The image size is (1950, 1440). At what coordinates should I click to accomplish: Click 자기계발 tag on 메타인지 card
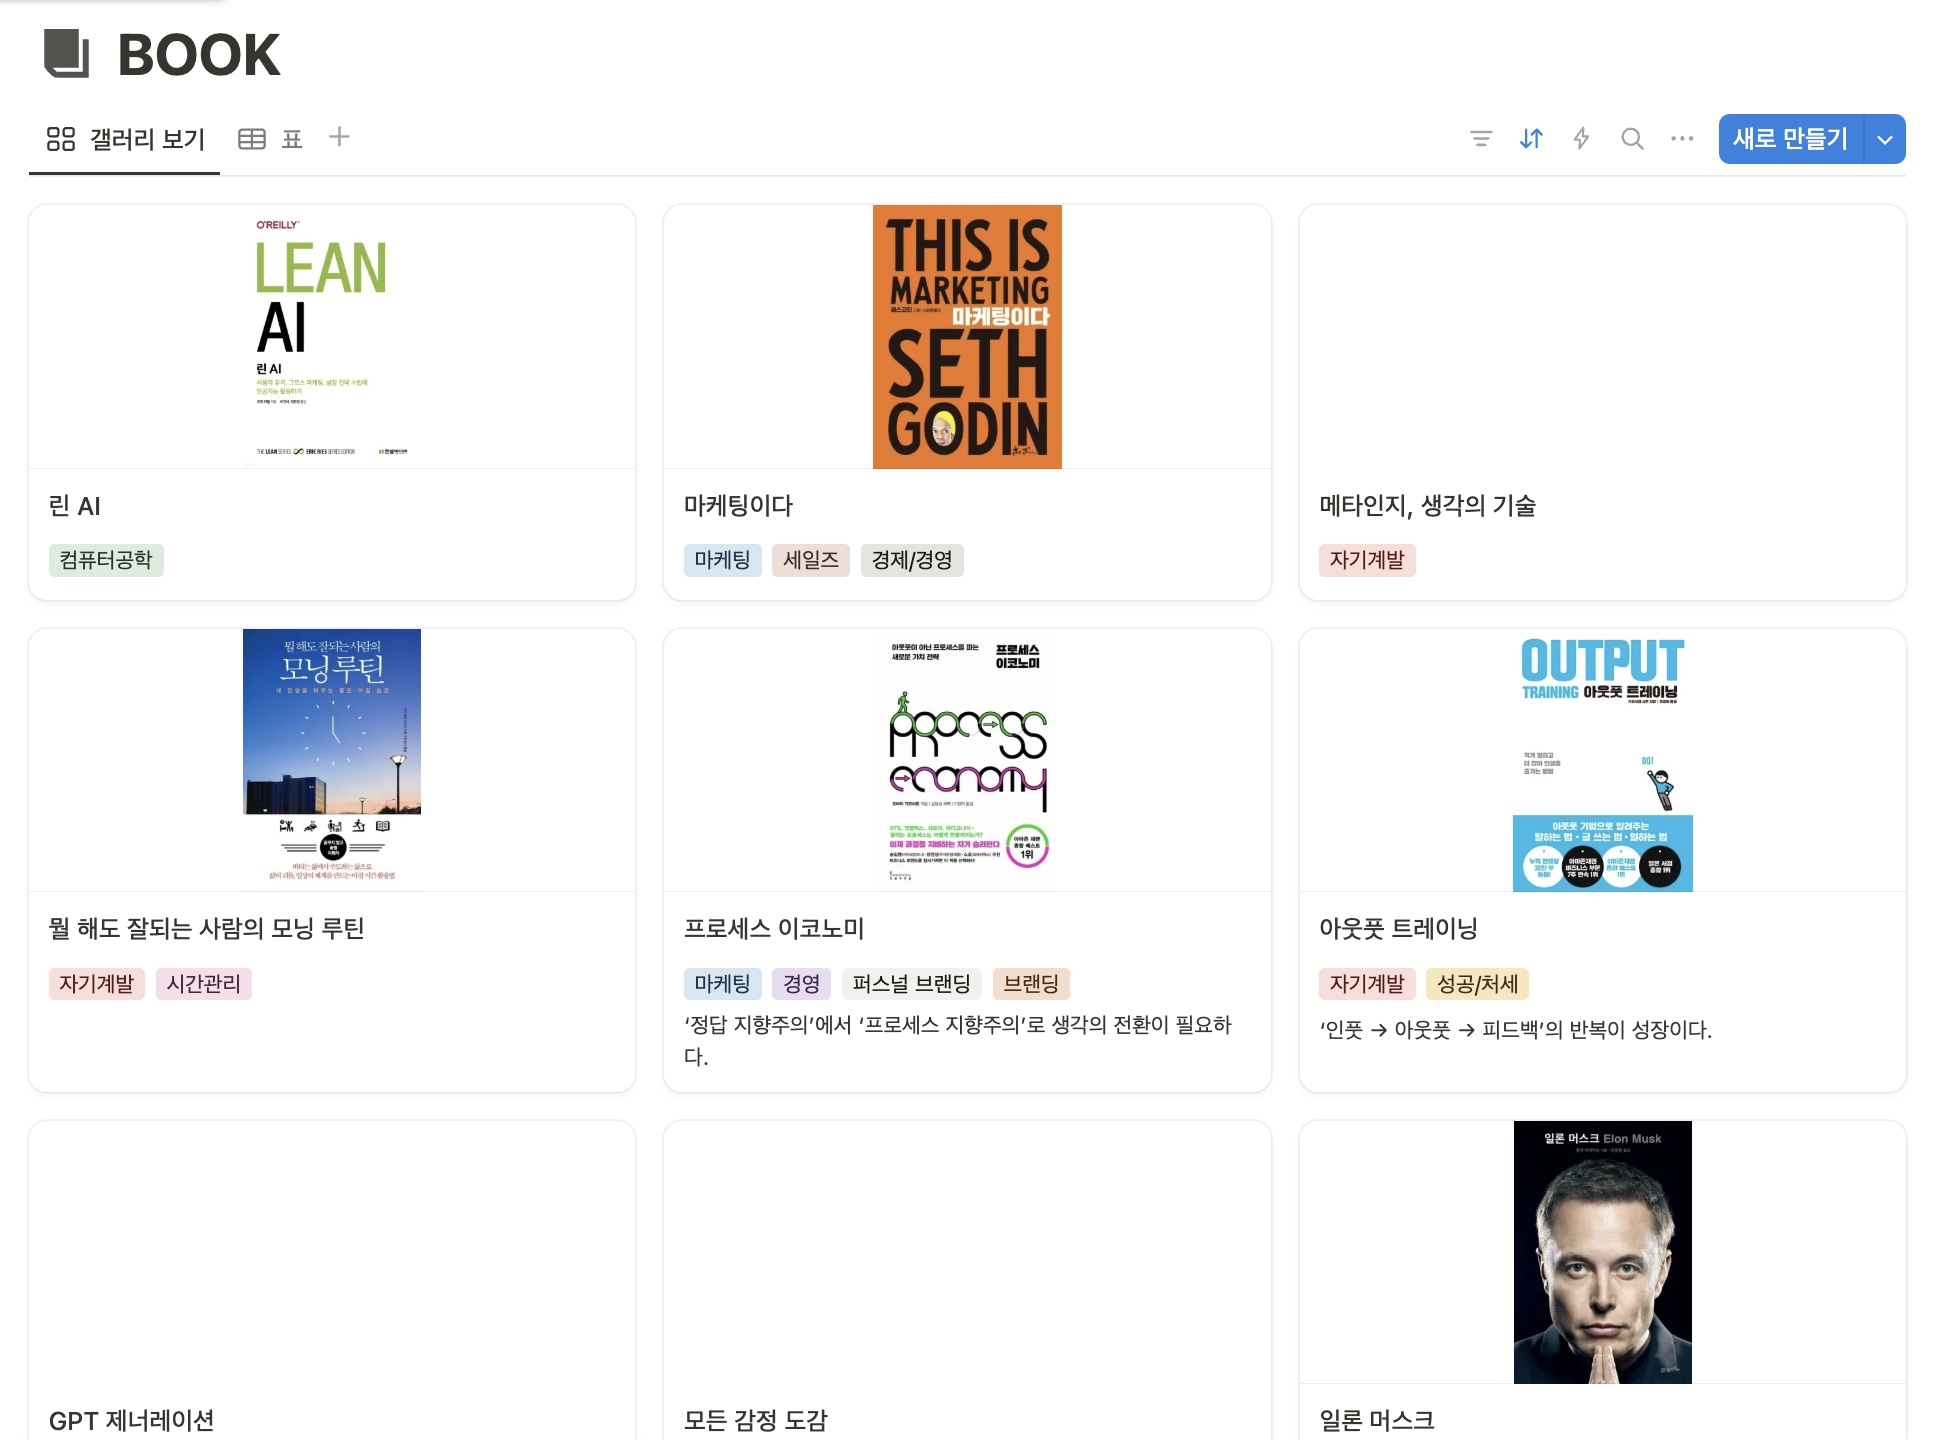1367,560
